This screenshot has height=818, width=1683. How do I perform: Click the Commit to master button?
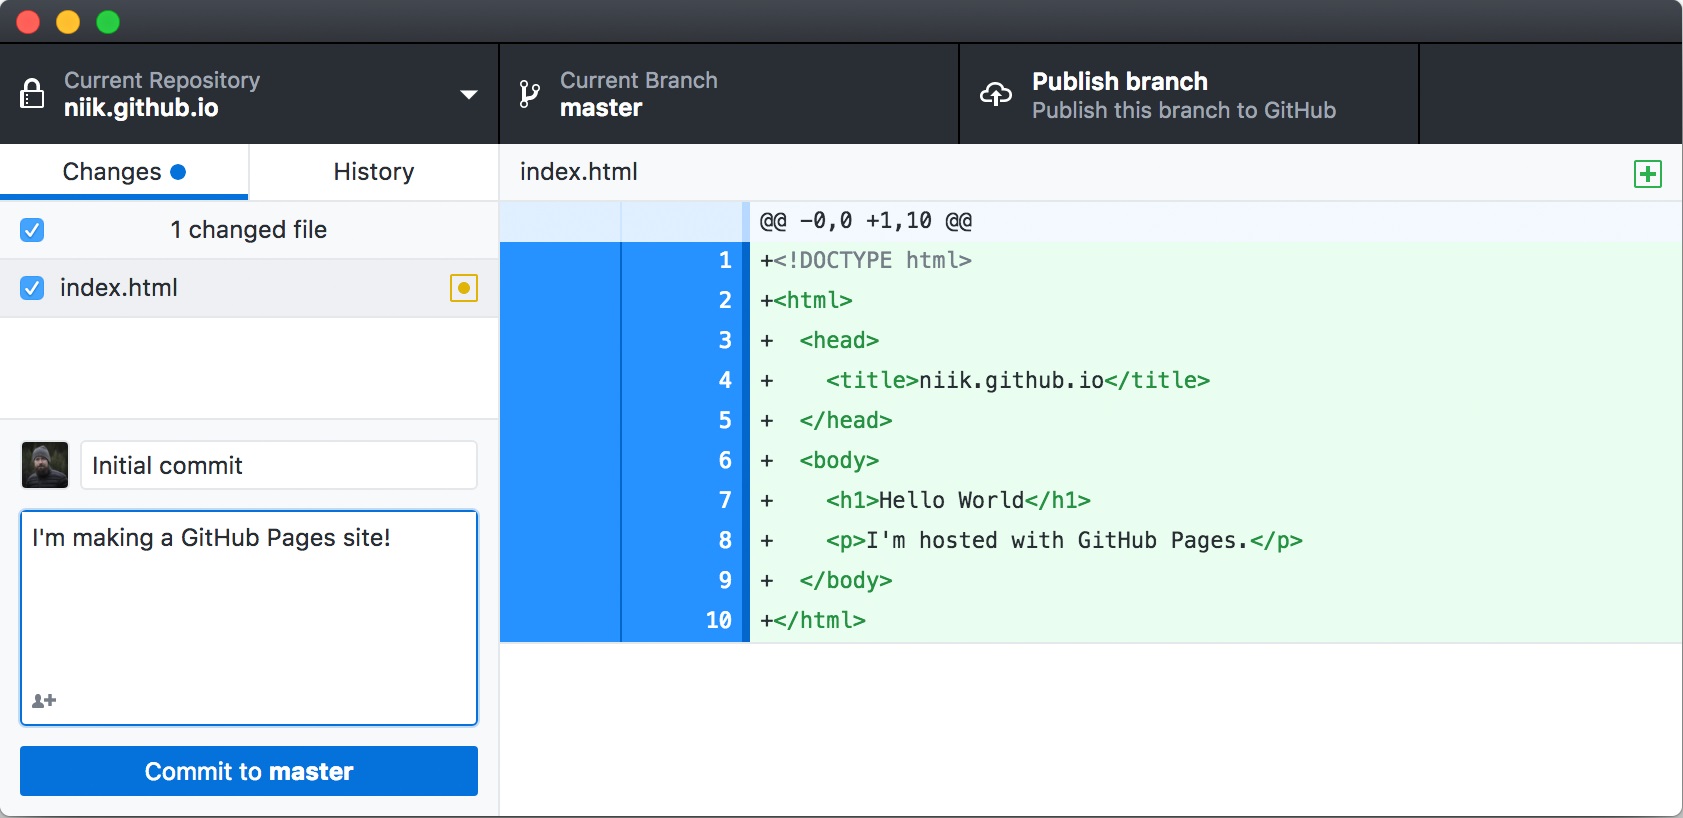click(249, 771)
